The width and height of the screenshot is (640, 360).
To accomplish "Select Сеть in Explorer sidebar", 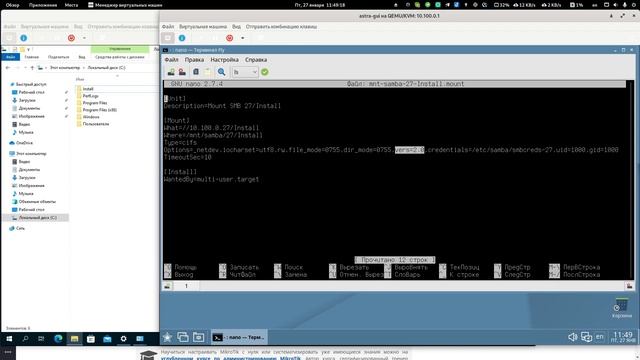I will [x=20, y=228].
